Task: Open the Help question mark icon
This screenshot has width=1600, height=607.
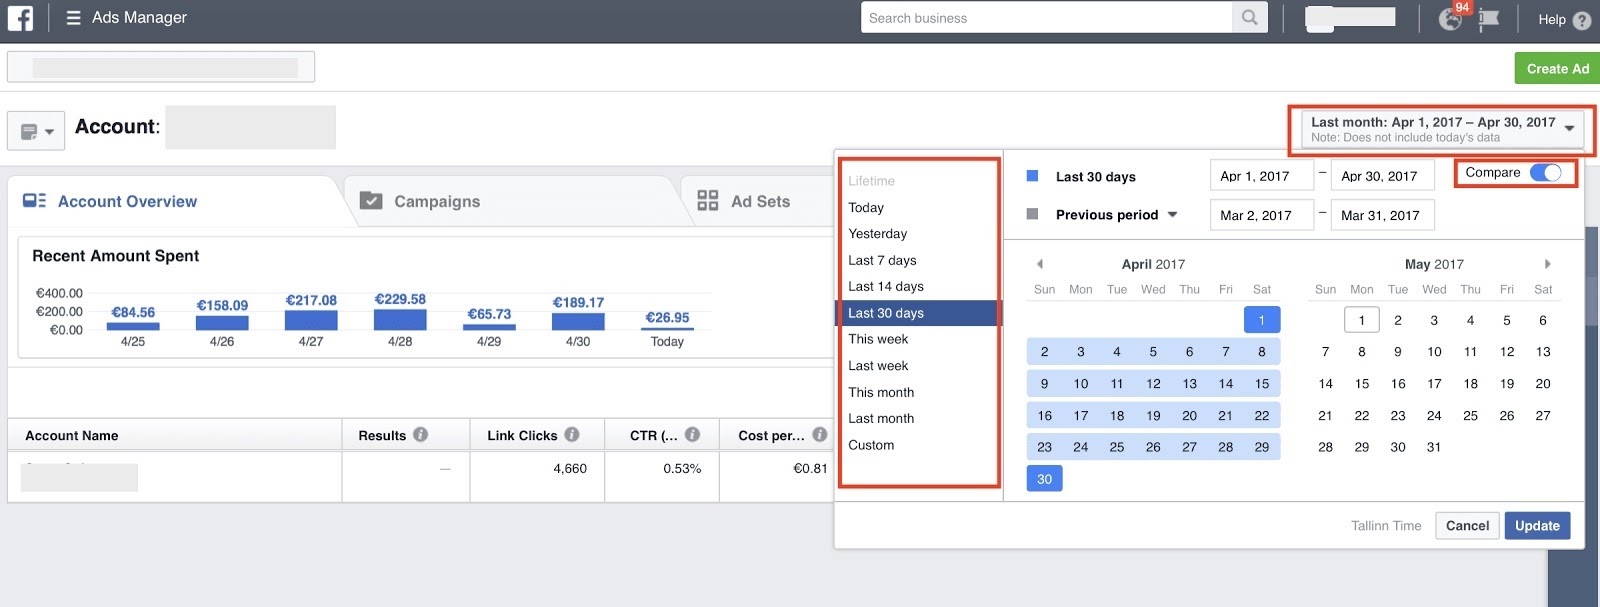Action: [1581, 20]
